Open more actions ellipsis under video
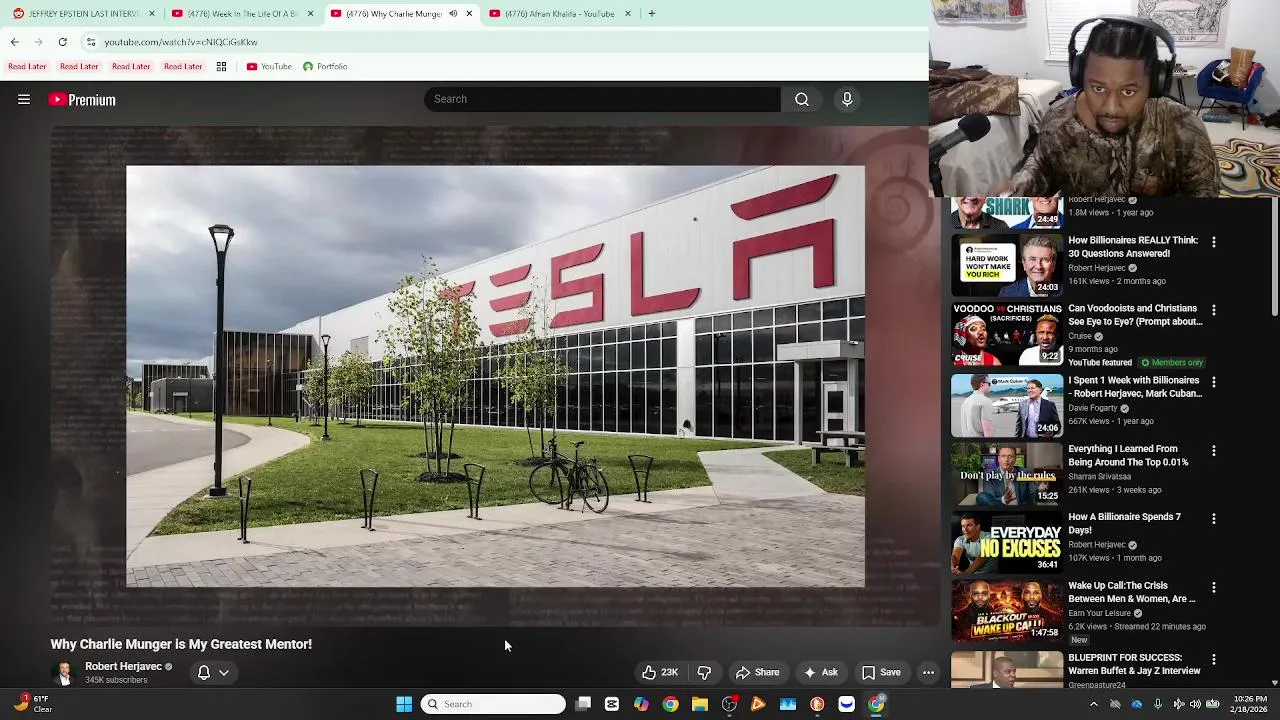The width and height of the screenshot is (1280, 720). pos(928,672)
